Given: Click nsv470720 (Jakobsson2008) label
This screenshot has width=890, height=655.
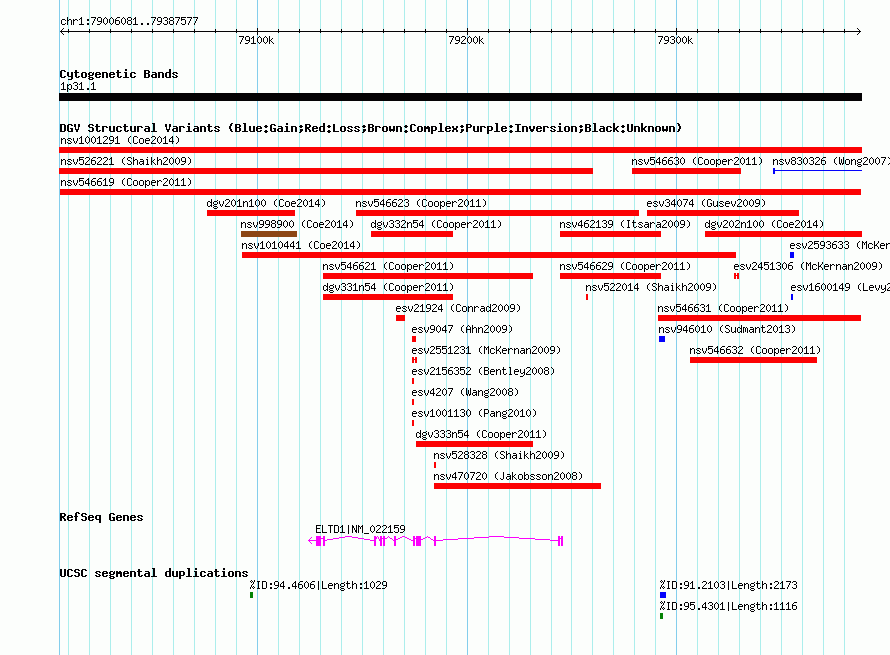Looking at the screenshot, I should pos(508,476).
